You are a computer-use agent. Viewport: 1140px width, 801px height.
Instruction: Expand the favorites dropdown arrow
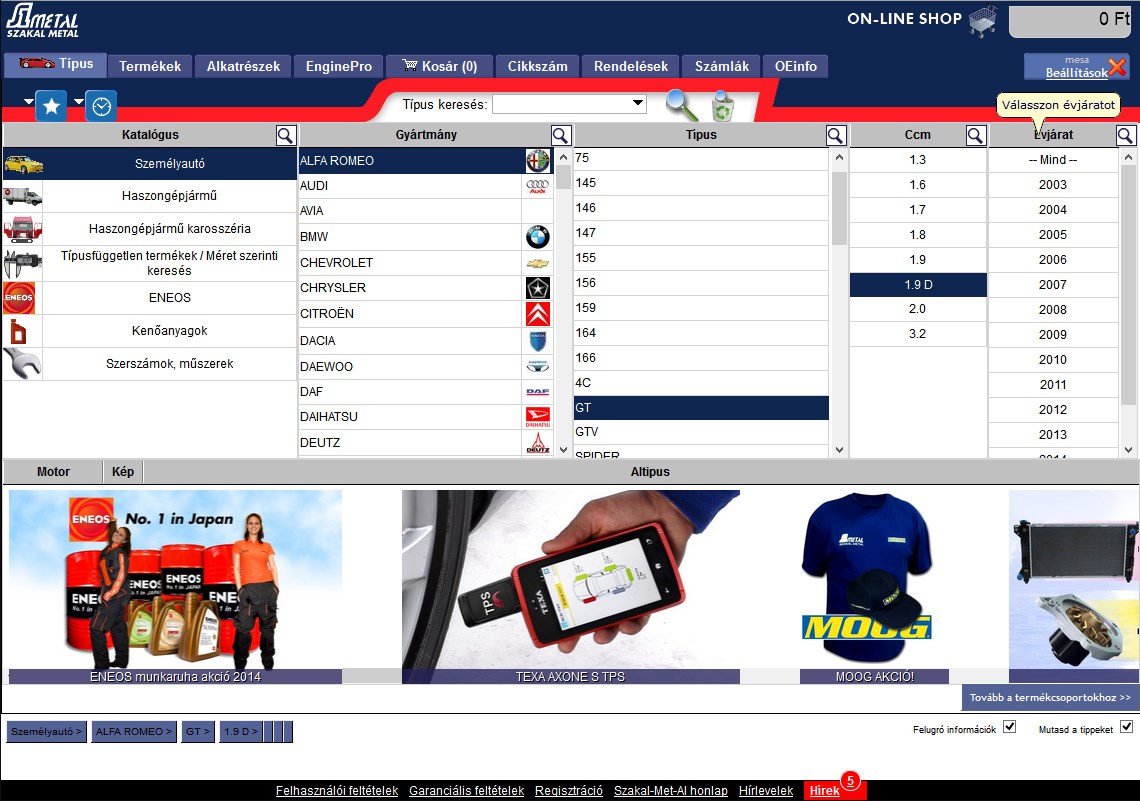click(x=28, y=101)
